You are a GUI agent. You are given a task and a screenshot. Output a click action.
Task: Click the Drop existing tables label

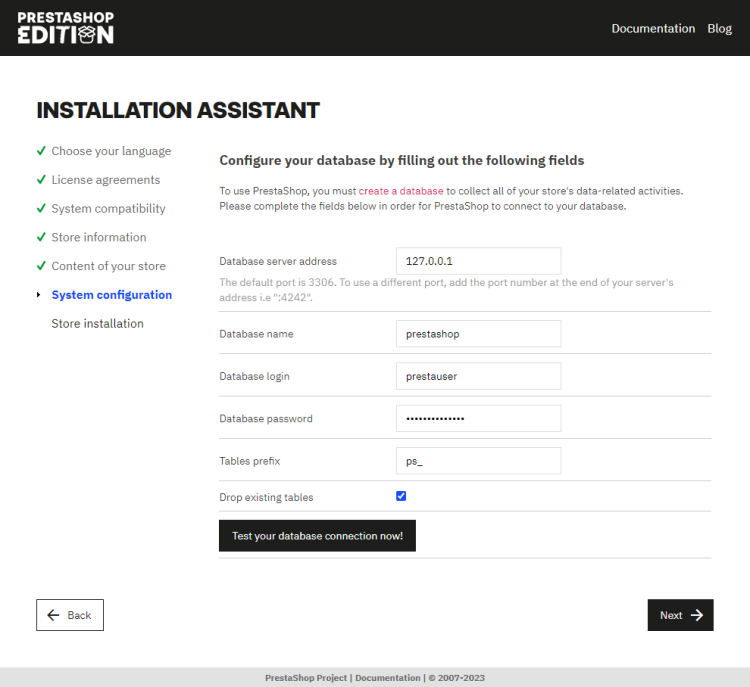pos(266,498)
